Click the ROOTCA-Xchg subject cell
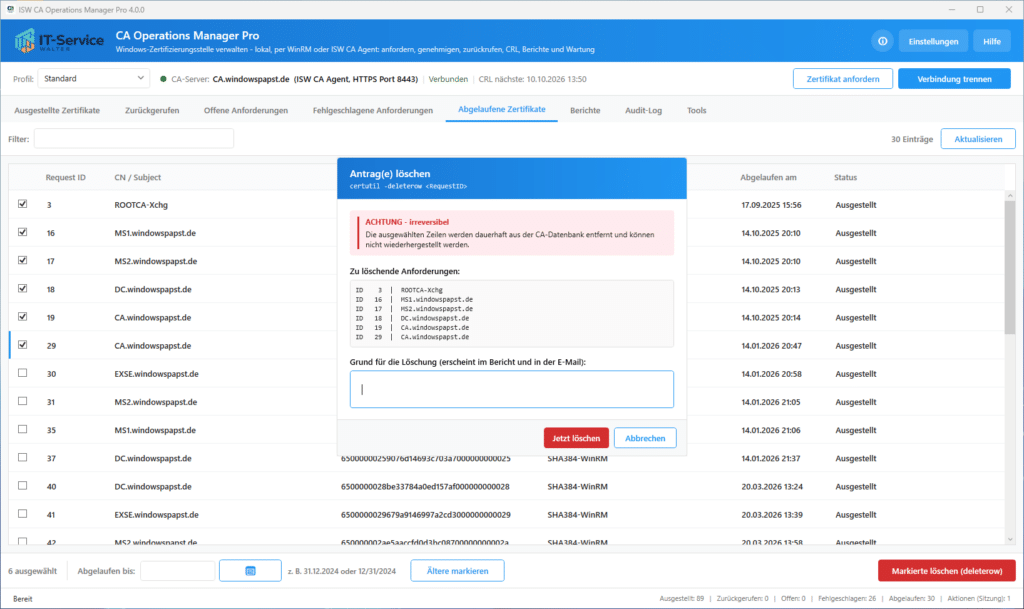Viewport: 1024px width, 609px height. [x=141, y=204]
